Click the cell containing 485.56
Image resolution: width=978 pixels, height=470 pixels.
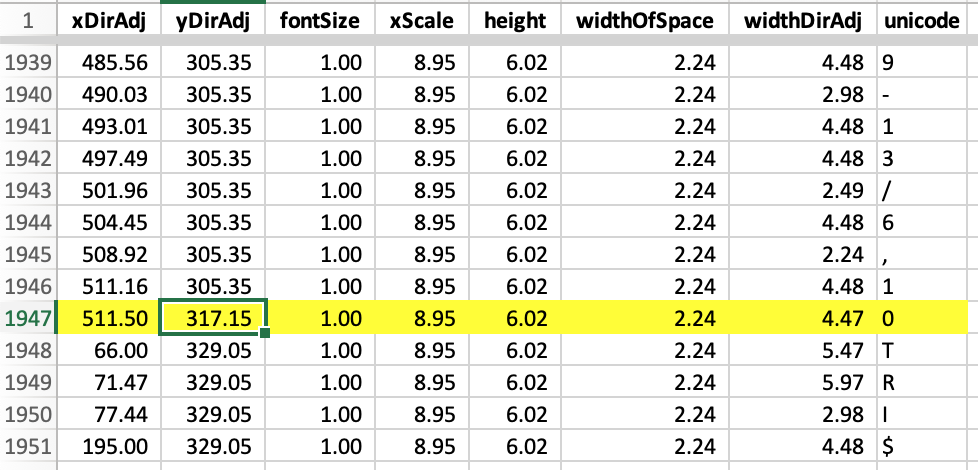106,63
